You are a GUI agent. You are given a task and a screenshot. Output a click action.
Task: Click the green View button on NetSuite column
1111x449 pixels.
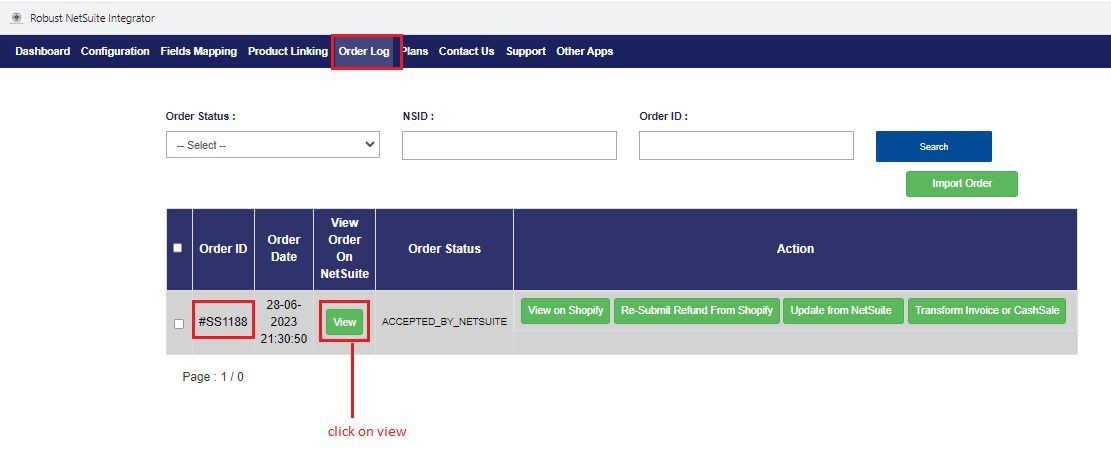click(x=344, y=322)
